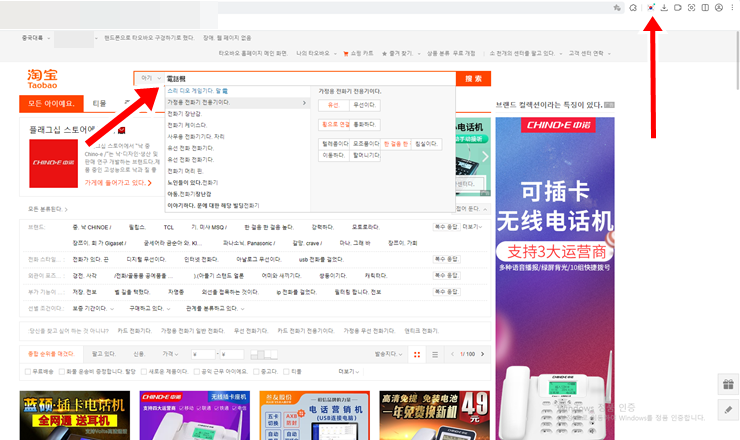Expand 더보기 next to the checkbox filters

click(x=349, y=372)
